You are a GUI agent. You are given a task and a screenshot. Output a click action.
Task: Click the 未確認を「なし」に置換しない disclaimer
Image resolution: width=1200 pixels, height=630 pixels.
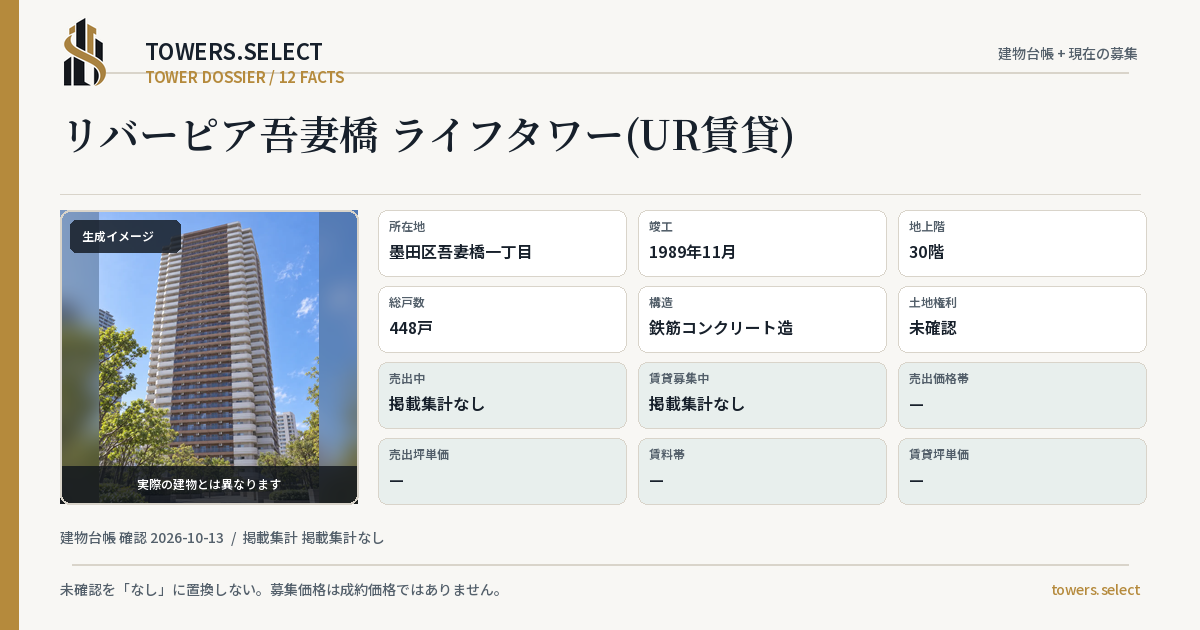(x=281, y=590)
